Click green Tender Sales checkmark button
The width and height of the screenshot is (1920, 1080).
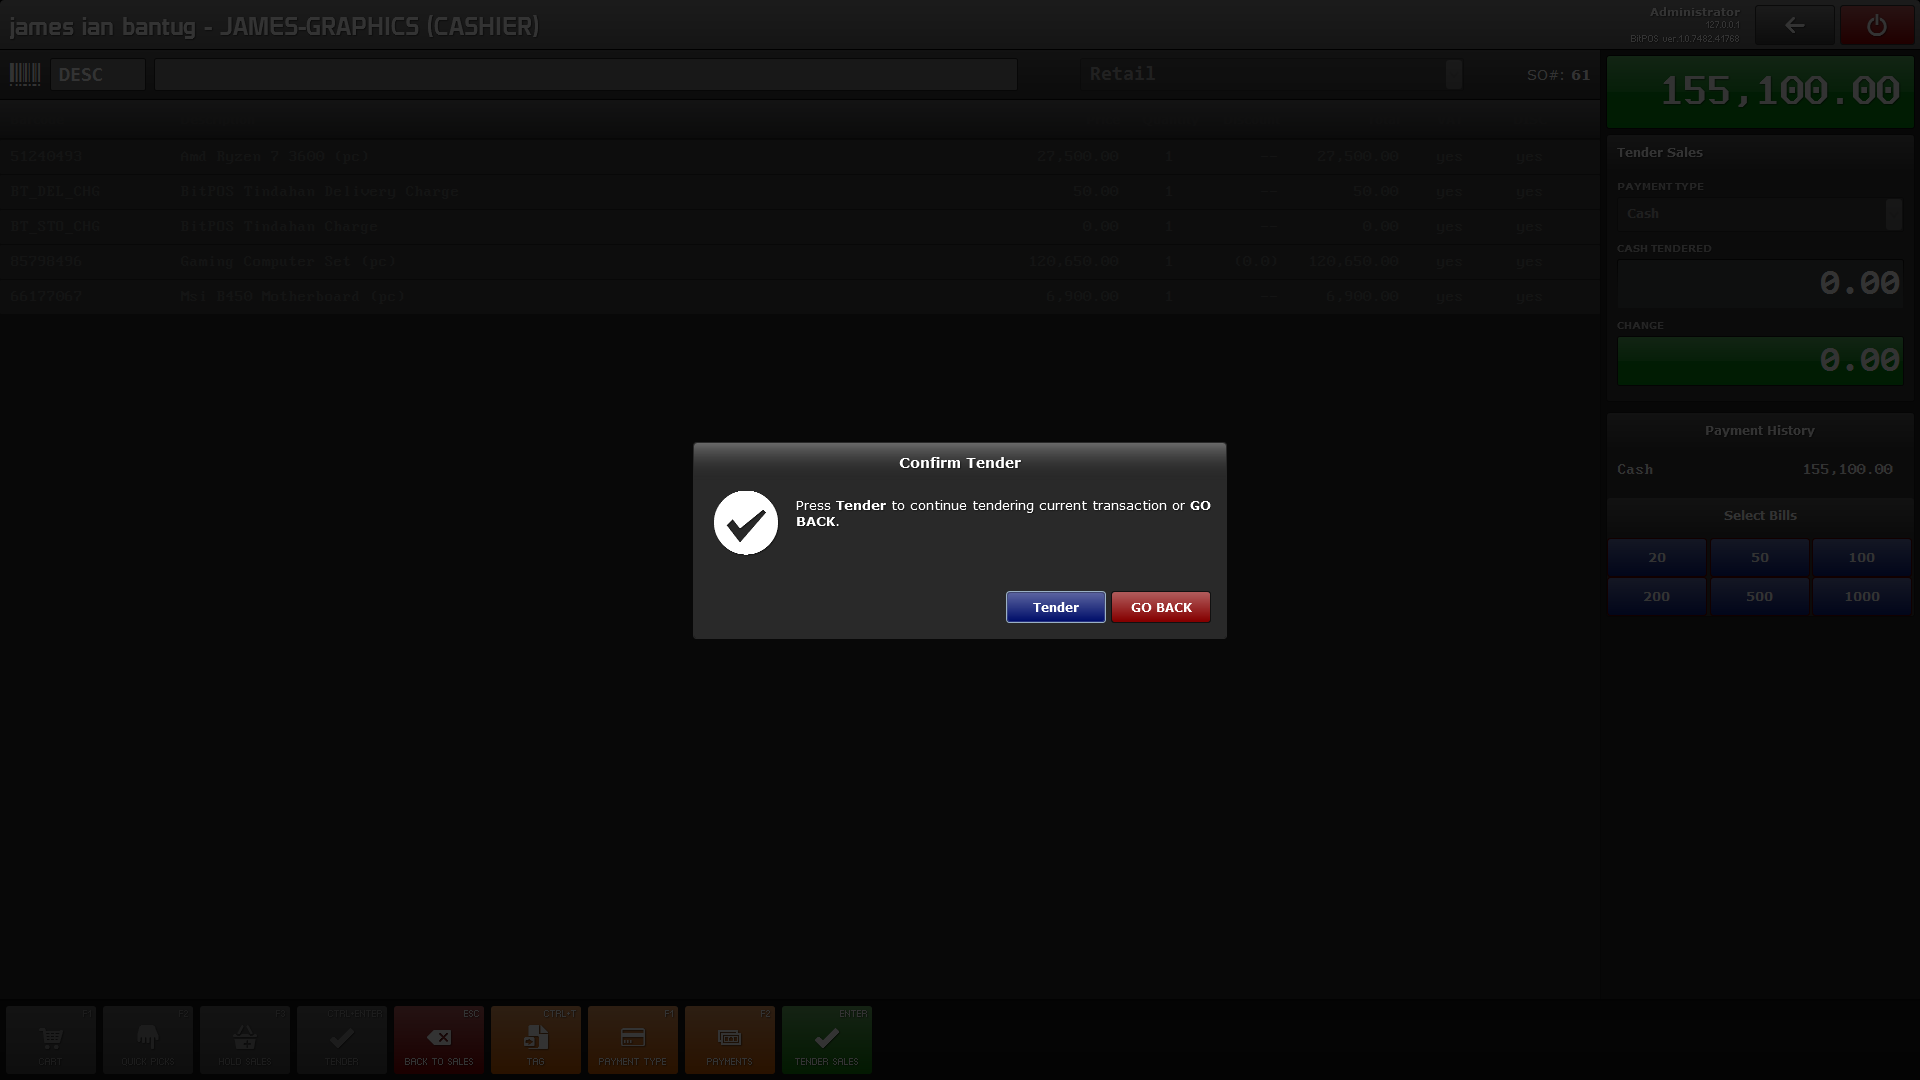pyautogui.click(x=827, y=1040)
